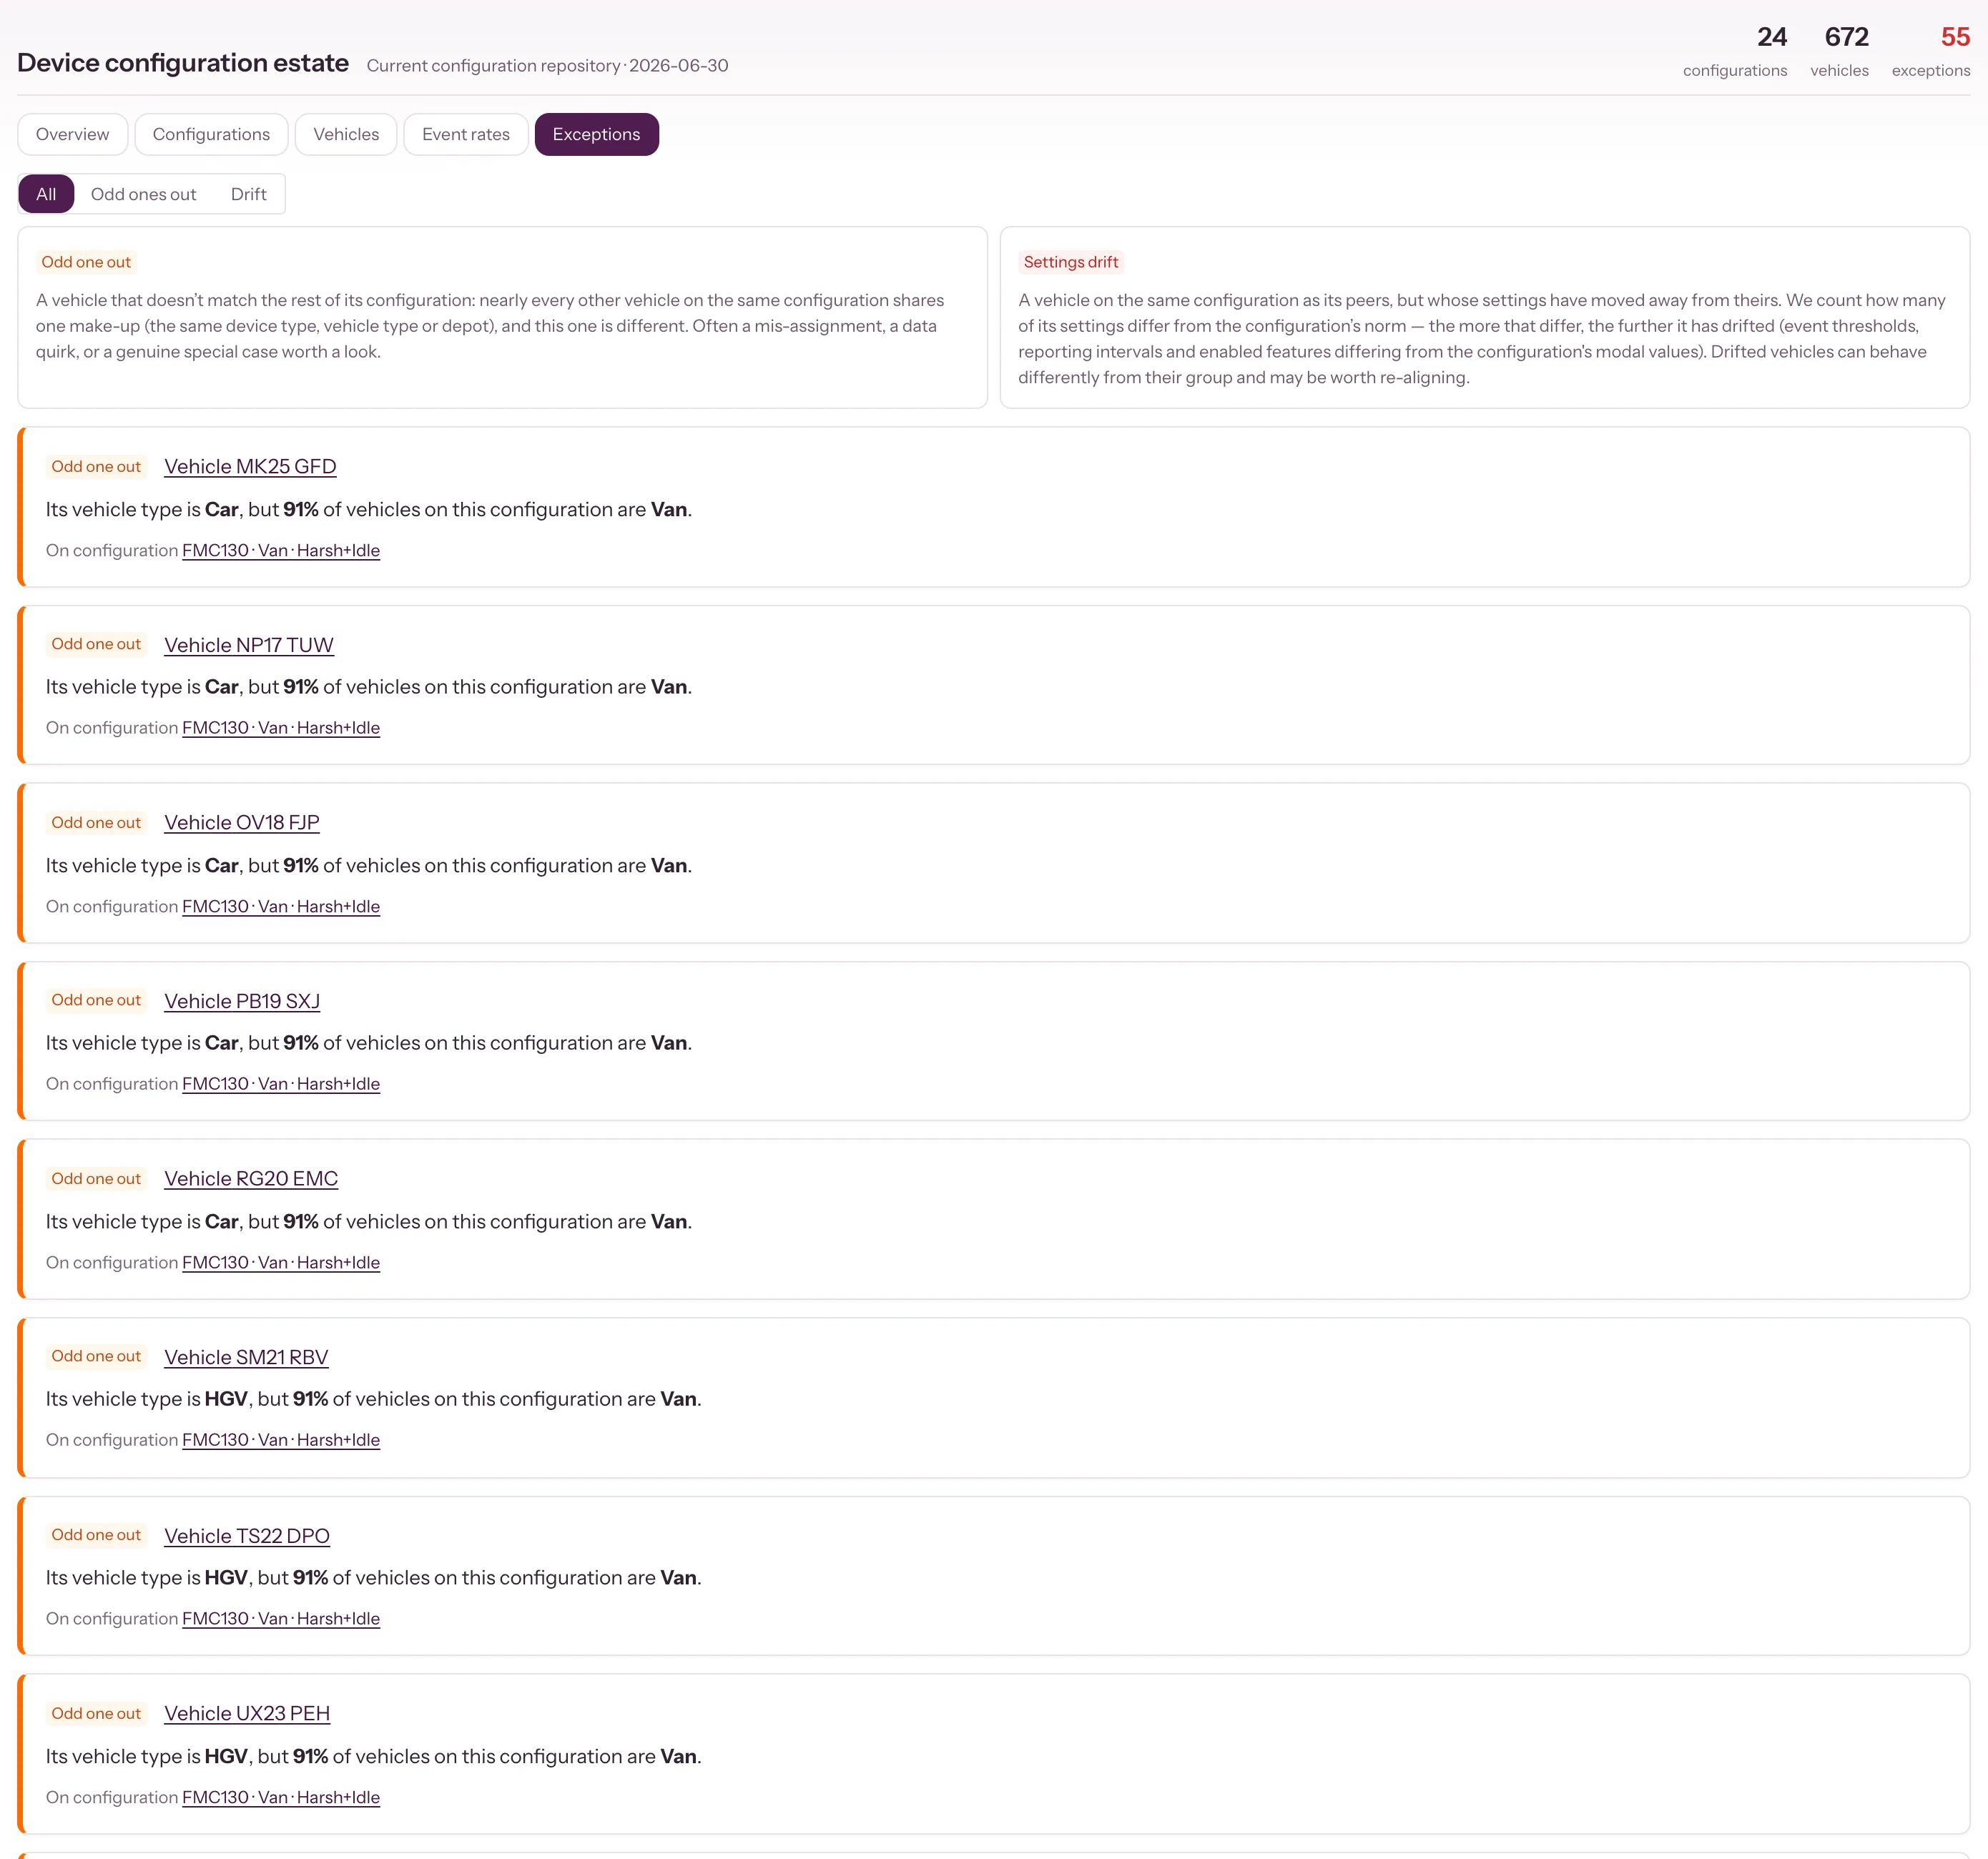Open configuration link under Vehicle UX23 PEH

tap(281, 1797)
